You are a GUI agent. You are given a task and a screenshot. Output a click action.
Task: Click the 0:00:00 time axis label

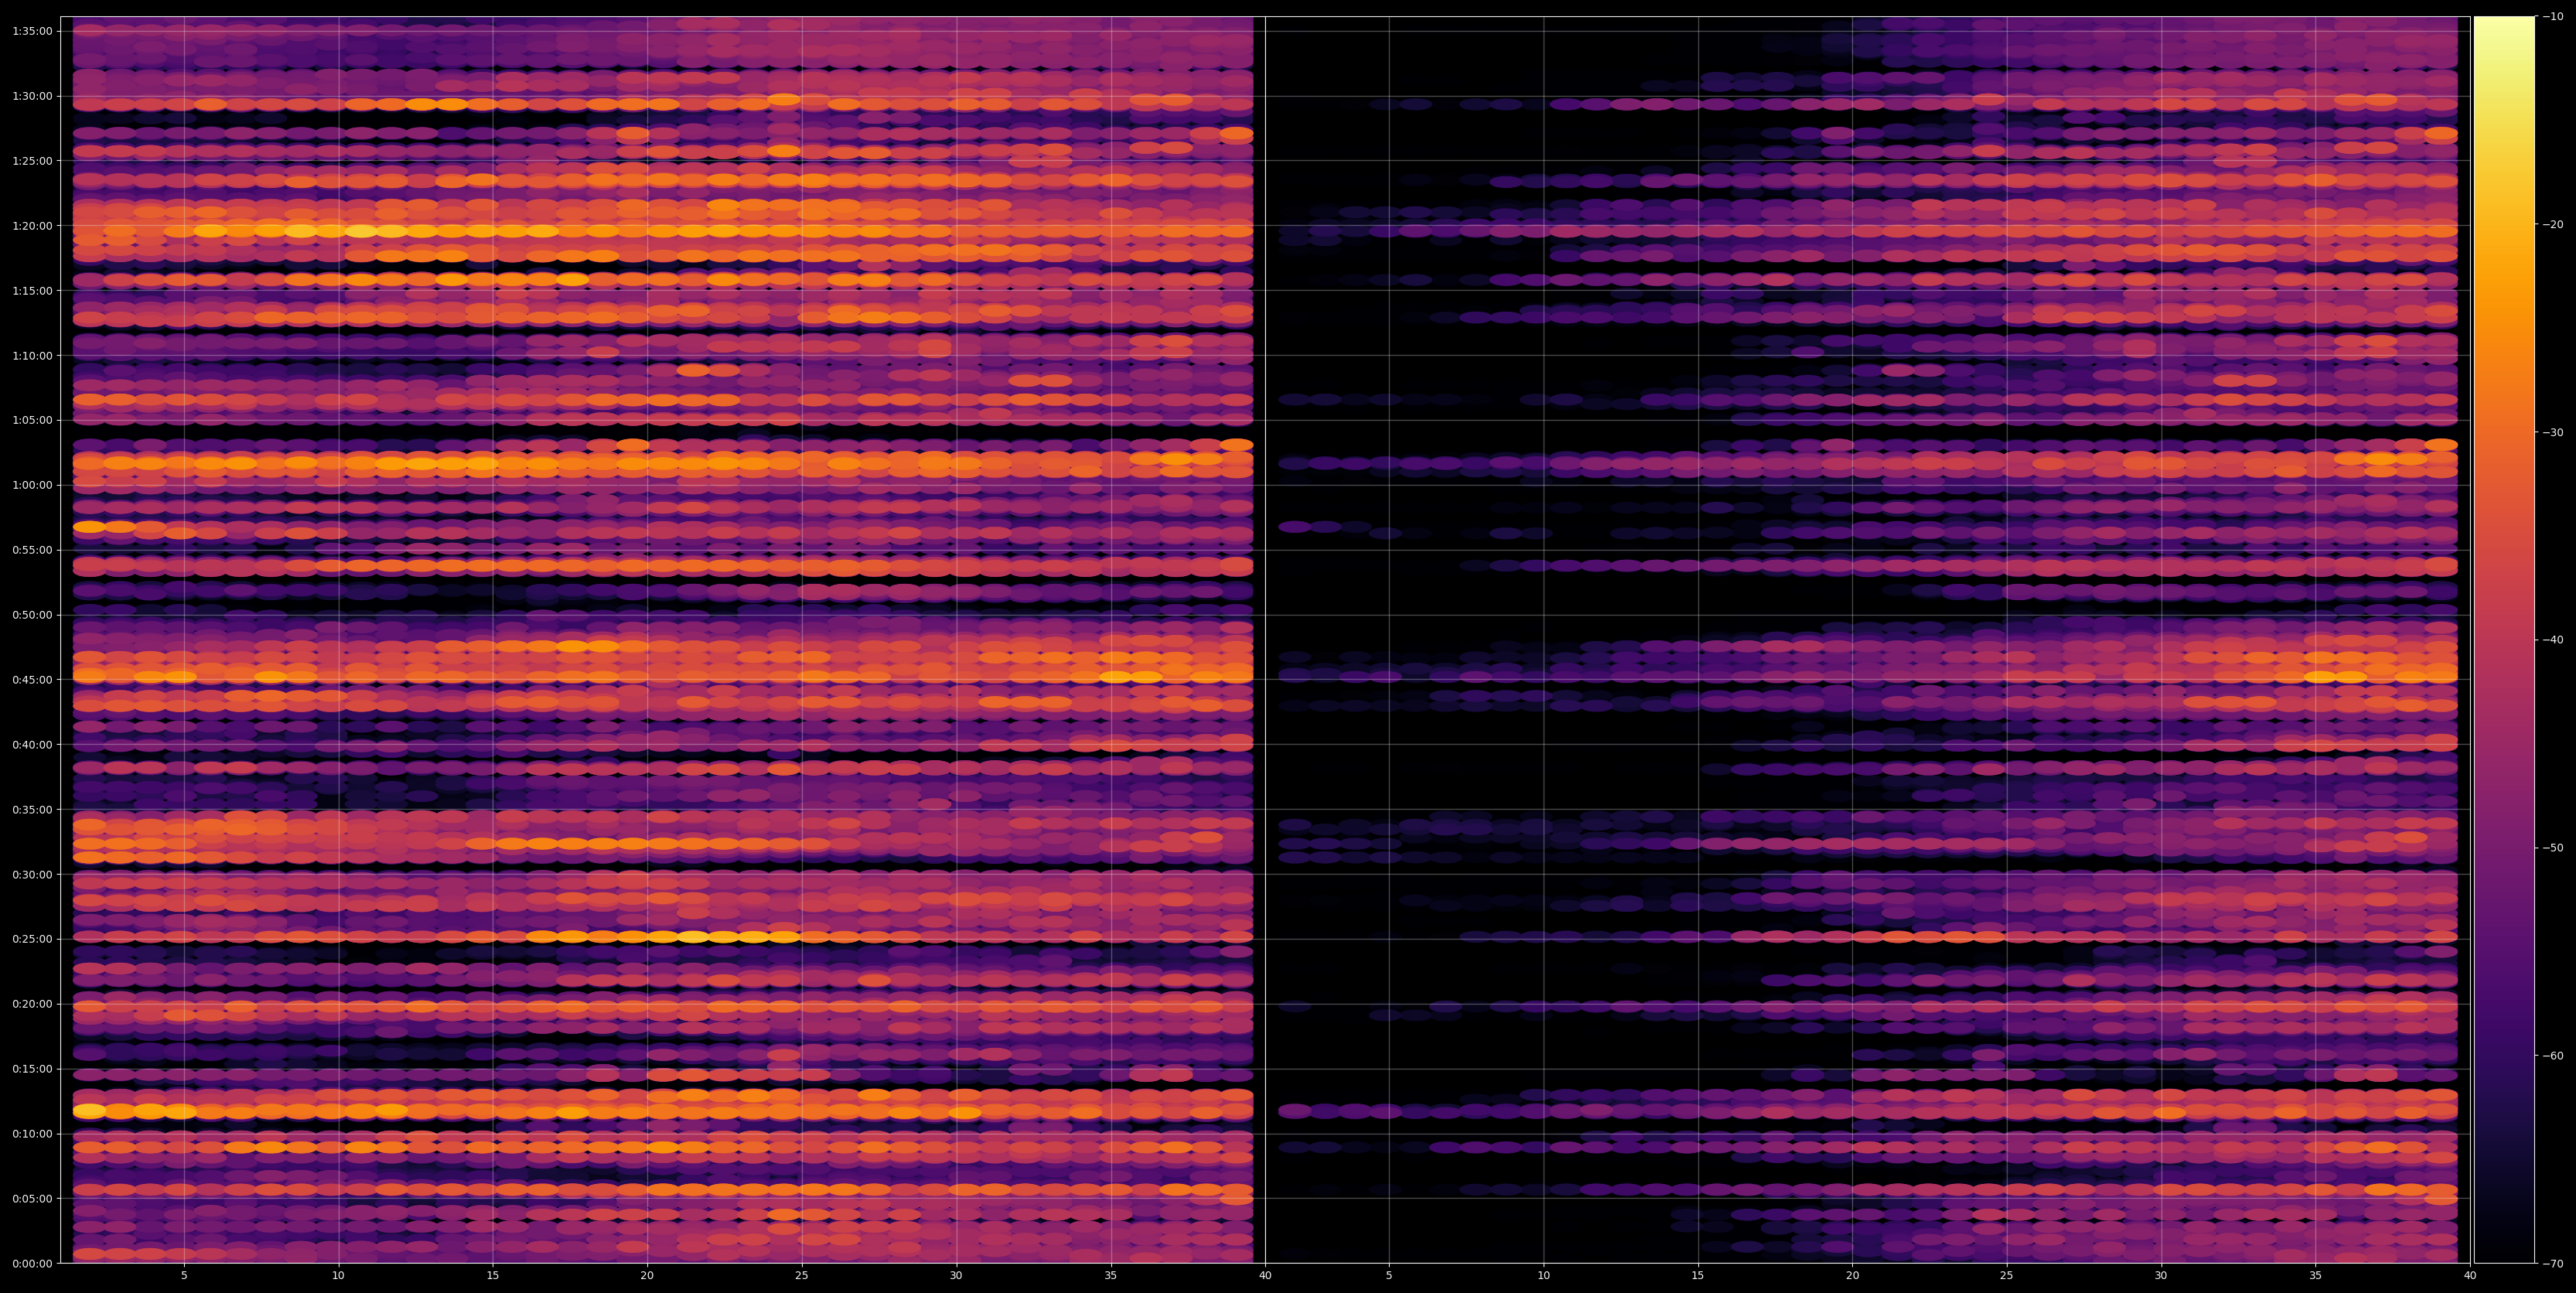tap(32, 1263)
